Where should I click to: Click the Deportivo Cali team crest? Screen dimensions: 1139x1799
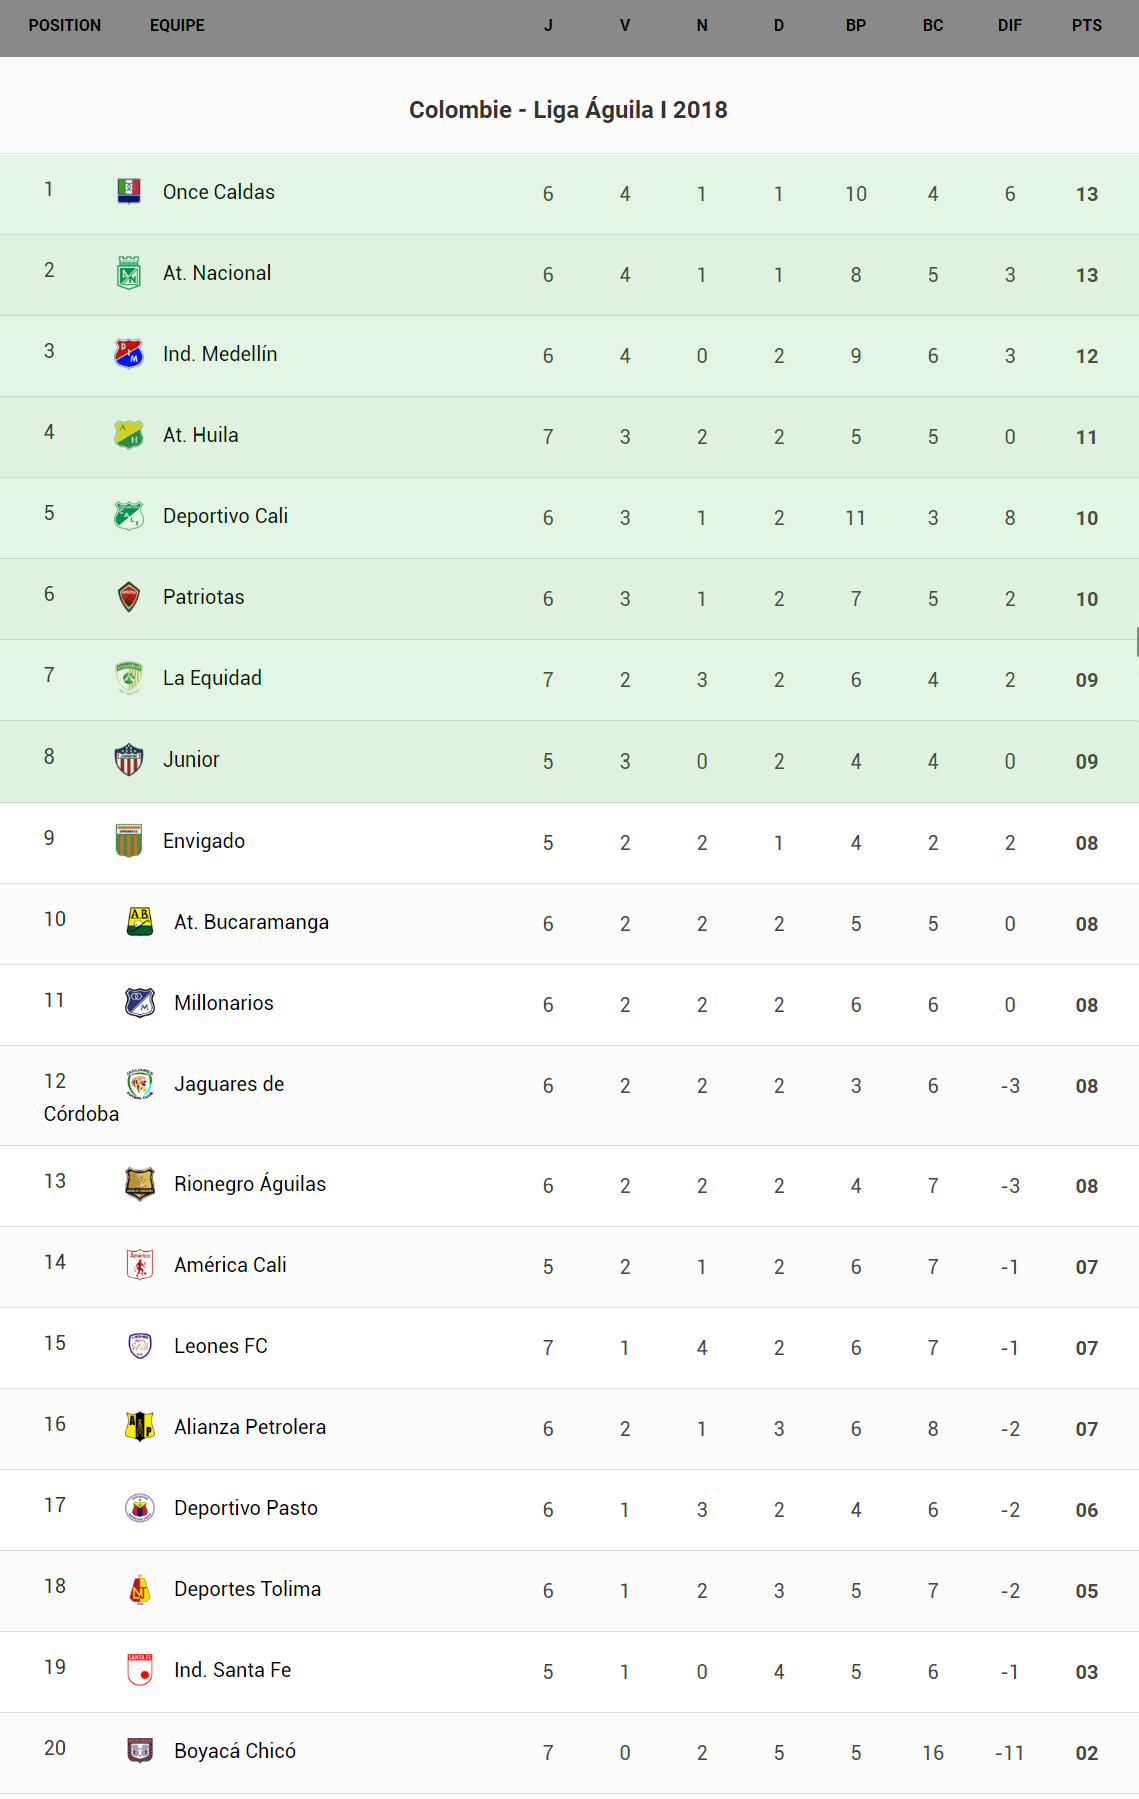tap(129, 515)
